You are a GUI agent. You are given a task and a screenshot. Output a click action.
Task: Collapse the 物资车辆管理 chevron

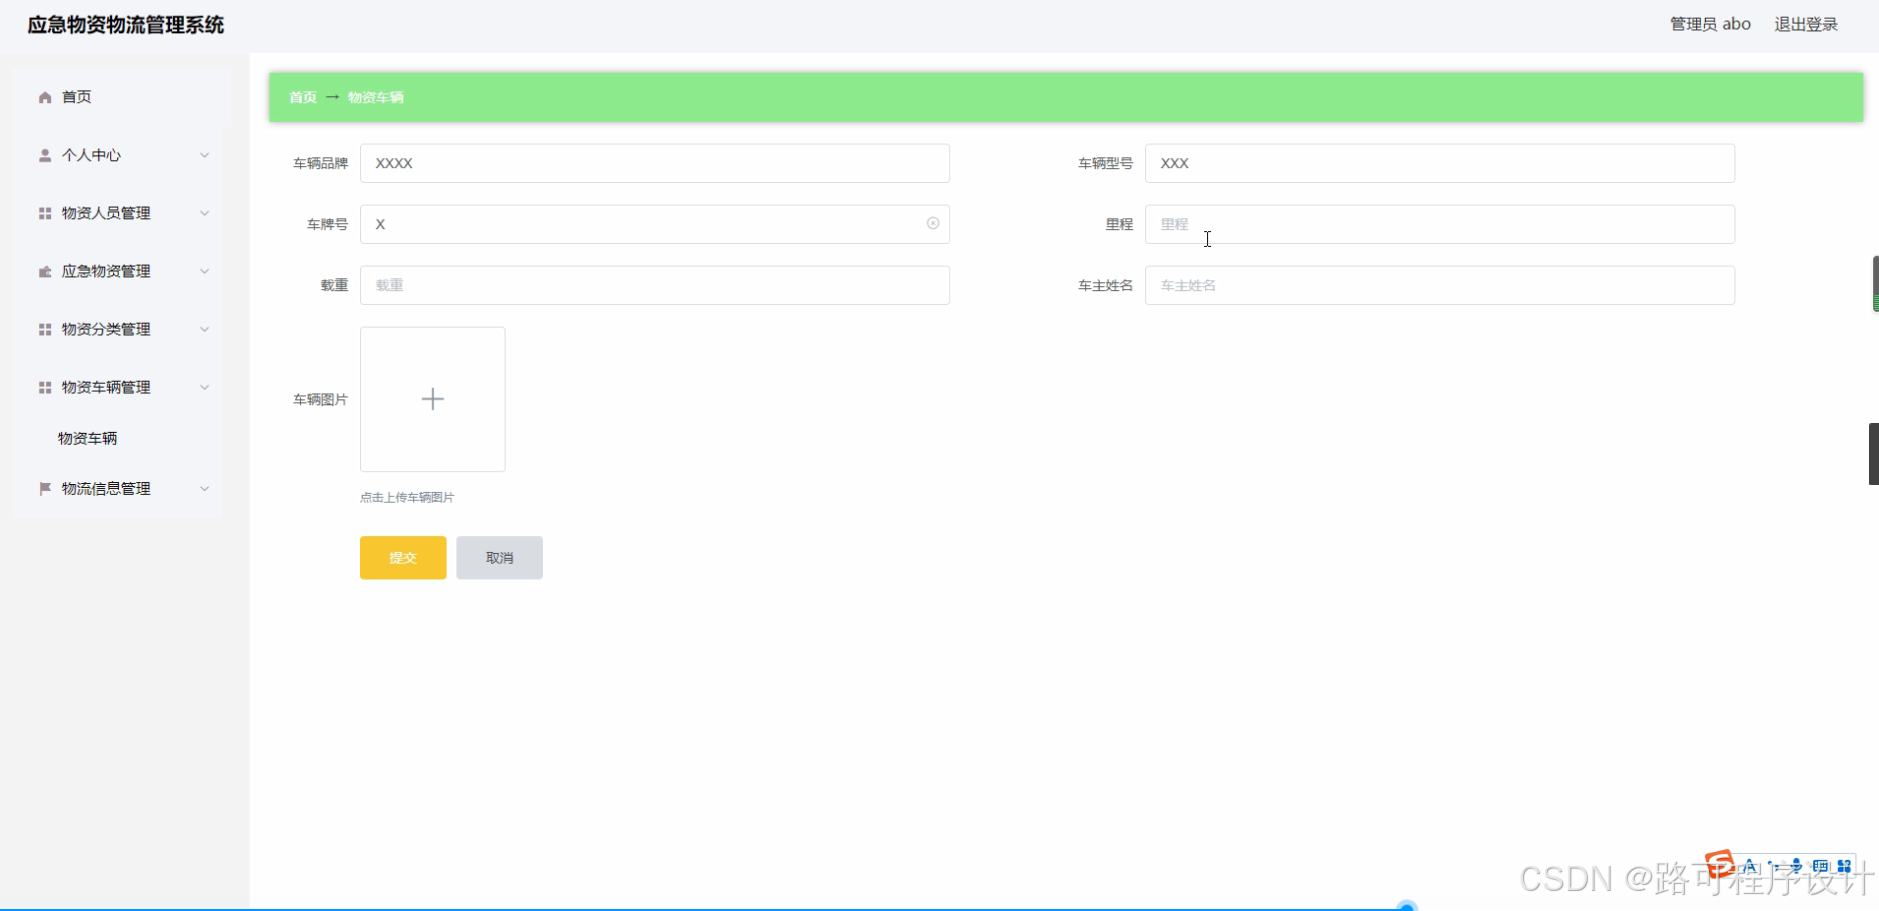[x=204, y=387]
